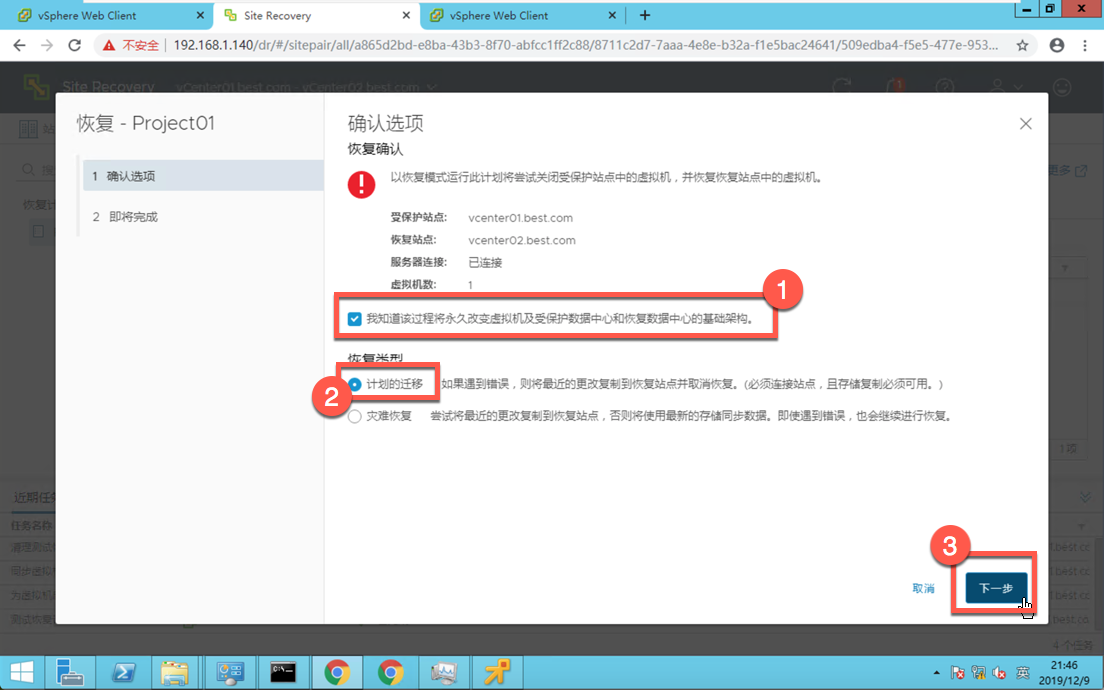Image resolution: width=1104 pixels, height=690 pixels.
Task: Switch to the first Chrome taskbar window
Action: [337, 672]
